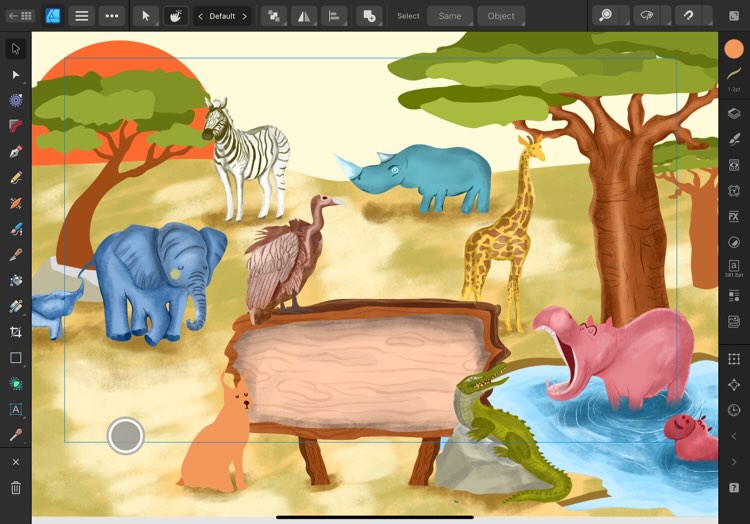Screen dimensions: 750x524
Task: Open the boolean add operation dropdown
Action: (370, 16)
